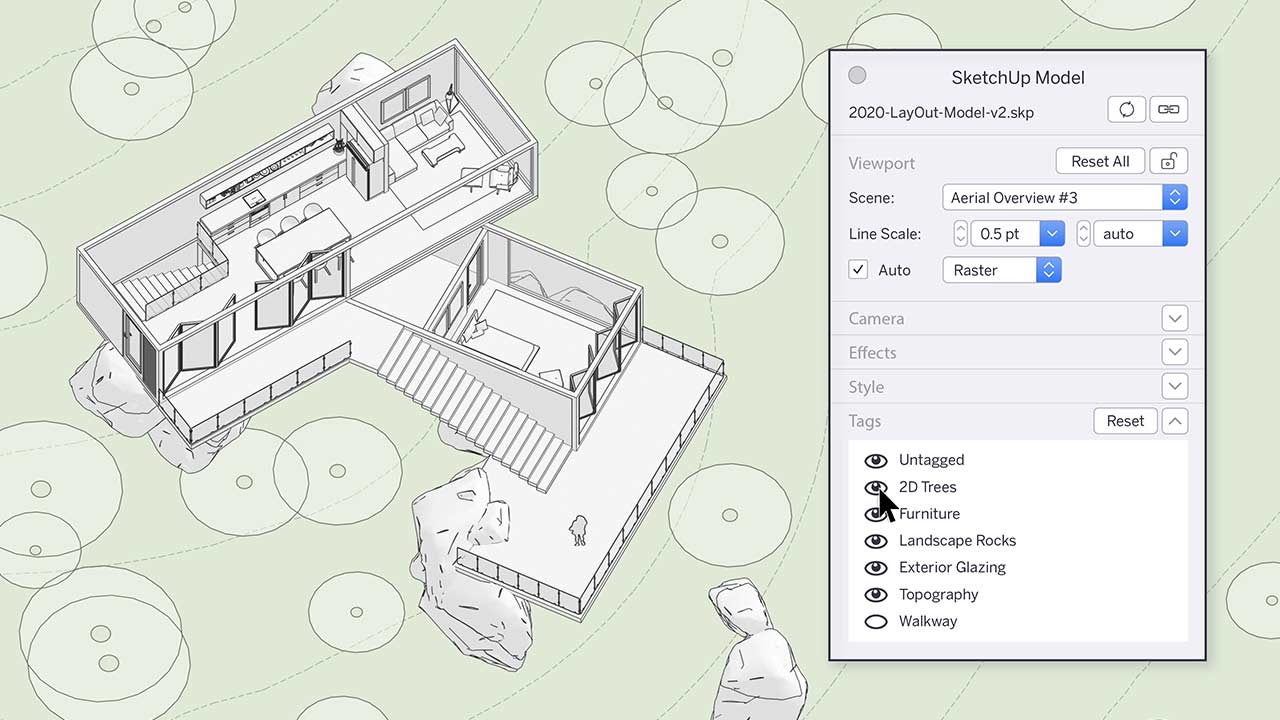
Task: Expand the Camera section
Action: [x=1174, y=319]
